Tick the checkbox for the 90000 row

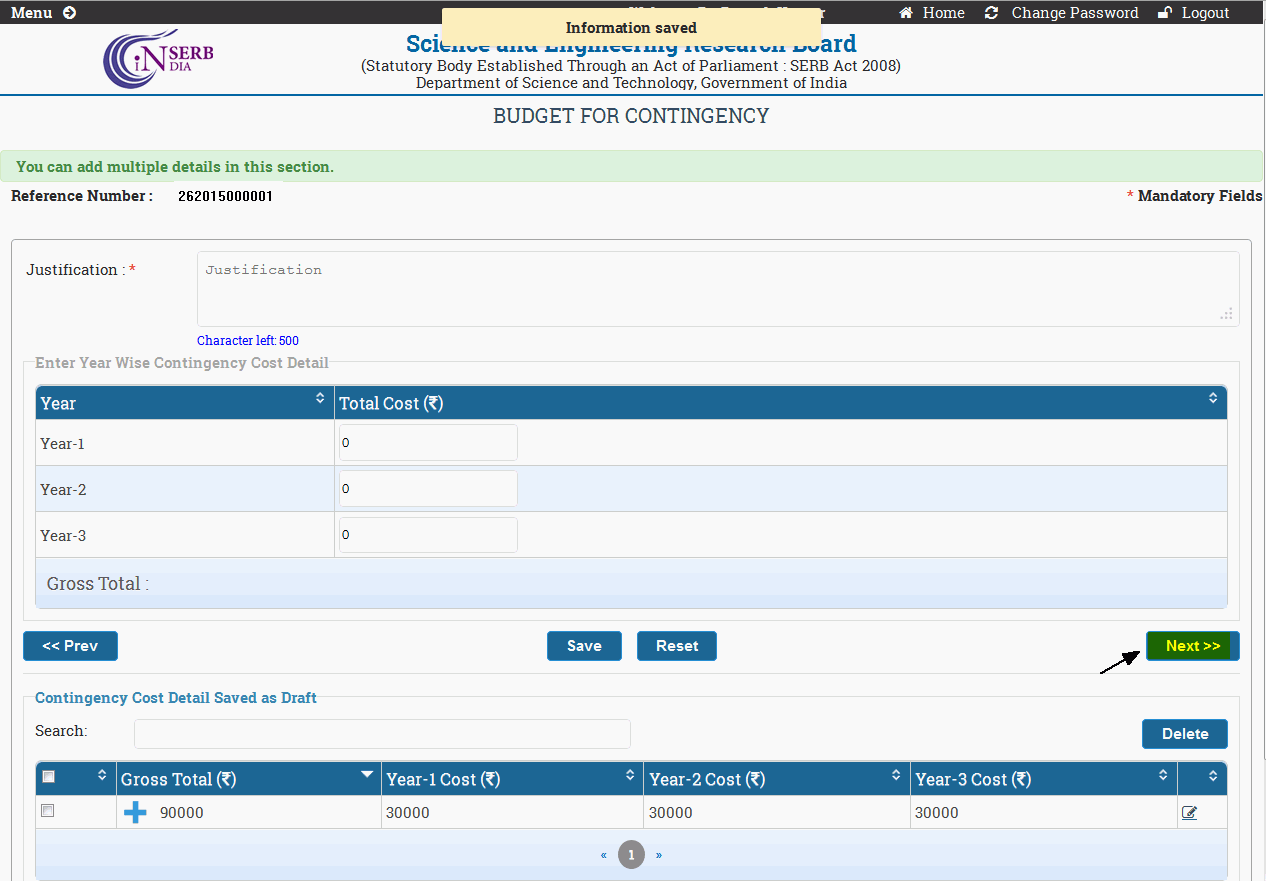(x=47, y=811)
